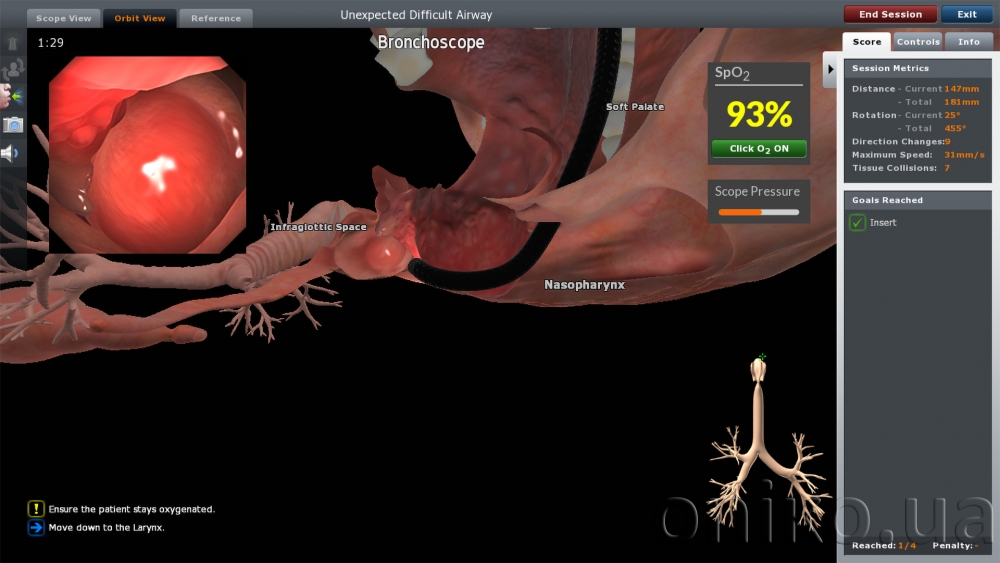Click the yellow exclamation oxygenation warning icon
The height and width of the screenshot is (563, 1000).
tap(36, 509)
